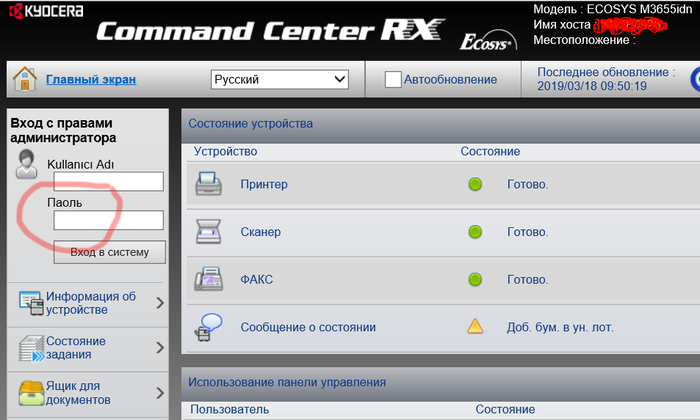700x420 pixels.
Task: Click the scanner icon in device status
Action: [208, 232]
